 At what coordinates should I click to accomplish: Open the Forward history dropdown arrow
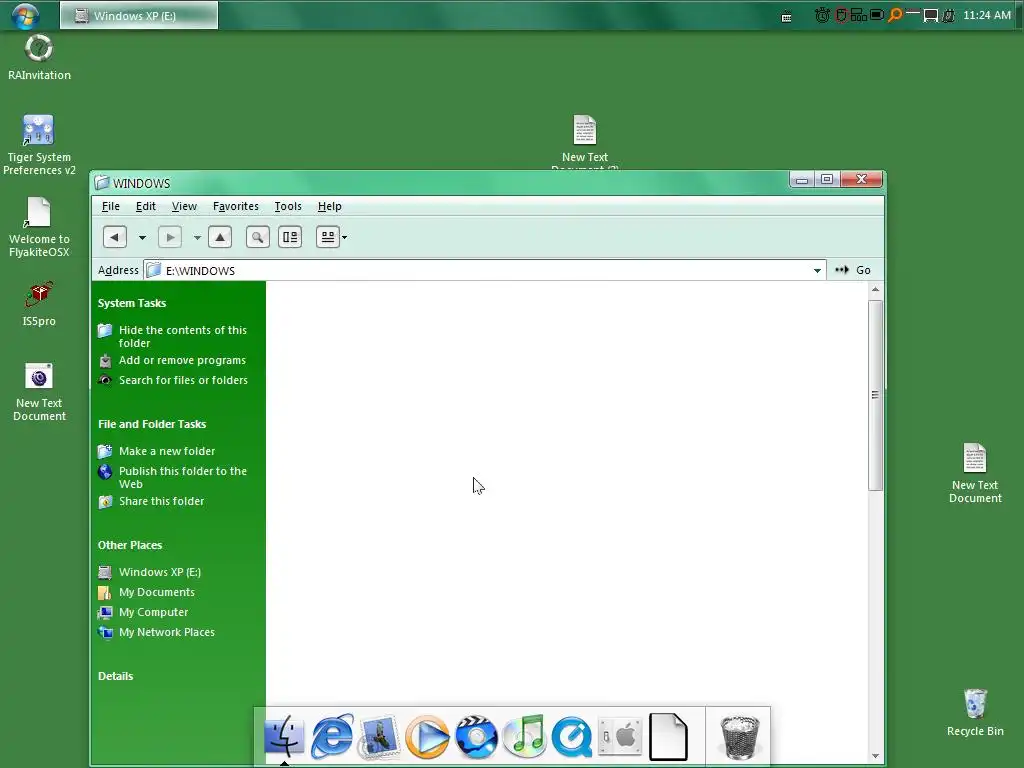pyautogui.click(x=197, y=238)
